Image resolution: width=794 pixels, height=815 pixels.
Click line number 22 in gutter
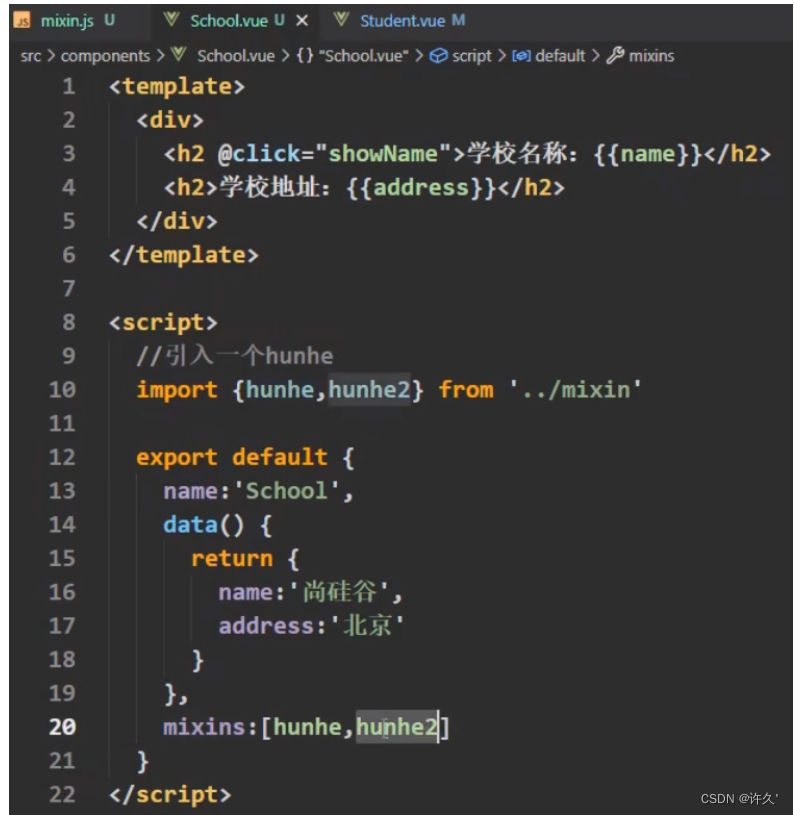(62, 795)
